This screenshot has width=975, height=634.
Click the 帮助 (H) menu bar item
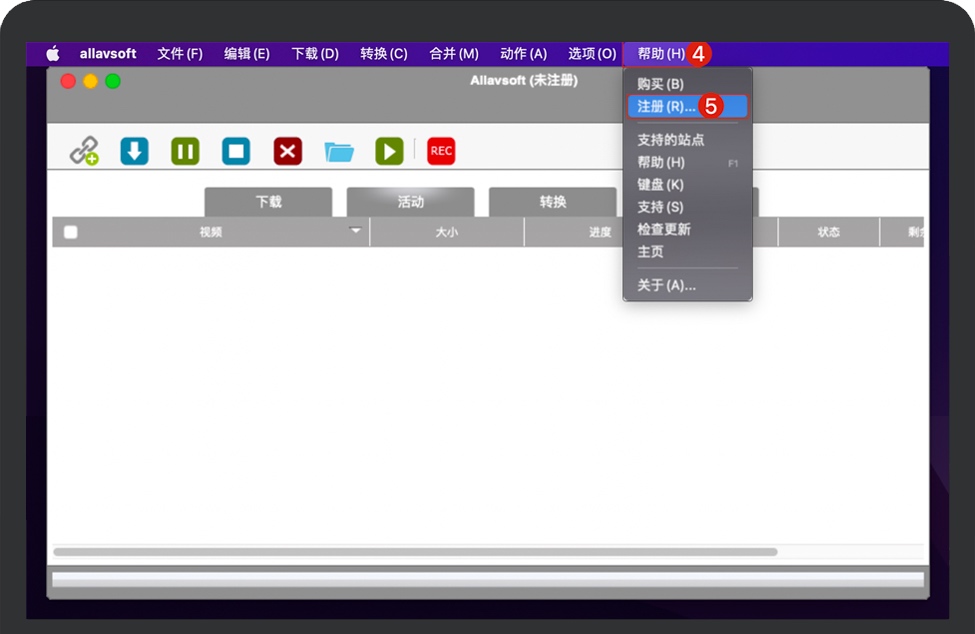[x=661, y=53]
